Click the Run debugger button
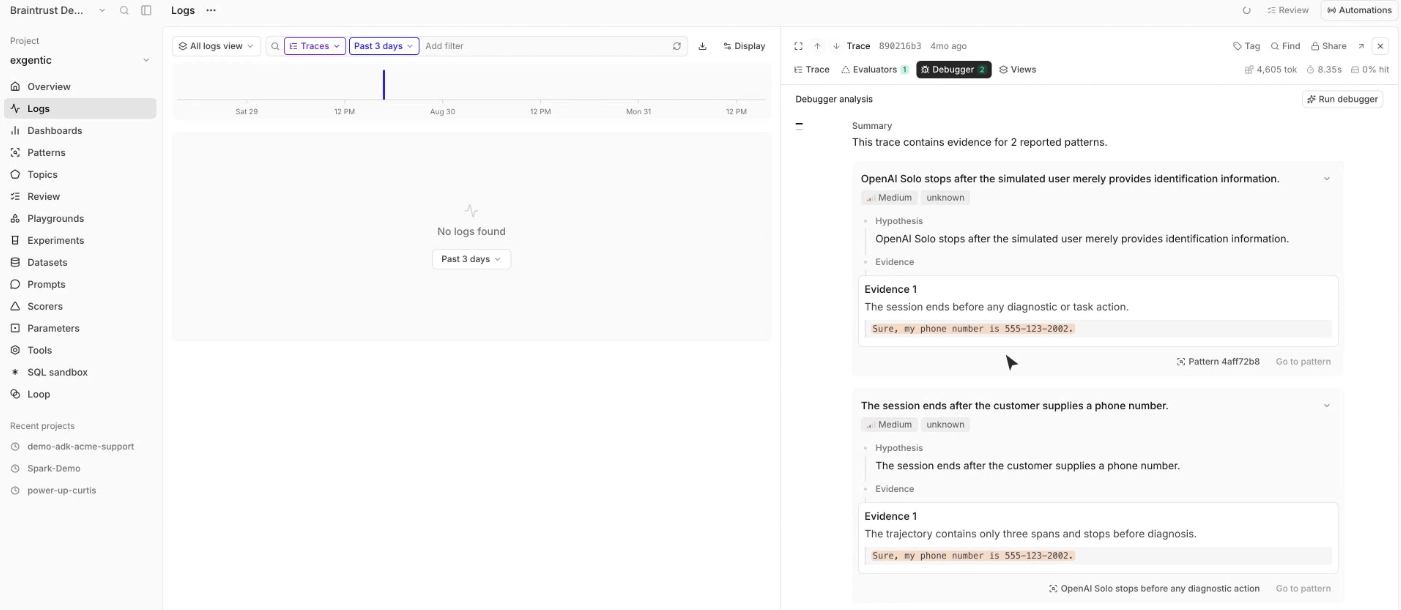The image size is (1401, 610). coord(1342,99)
